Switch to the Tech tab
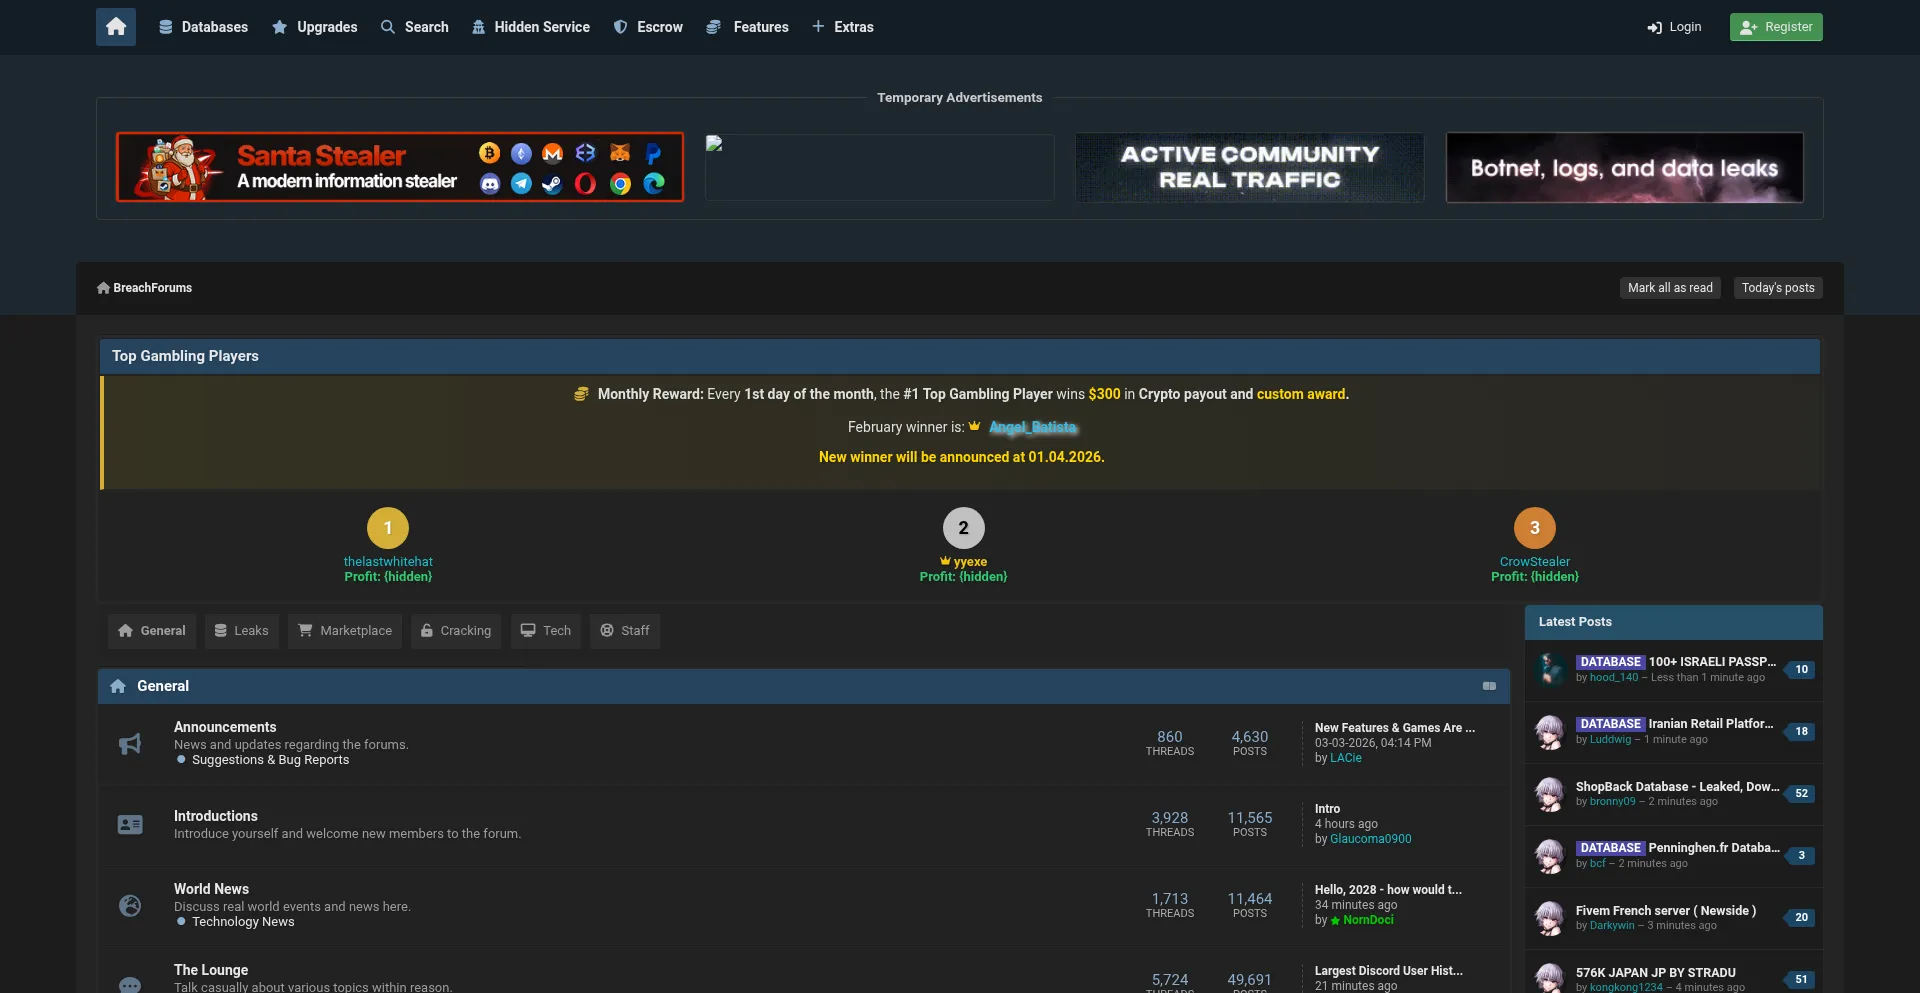 (x=546, y=631)
